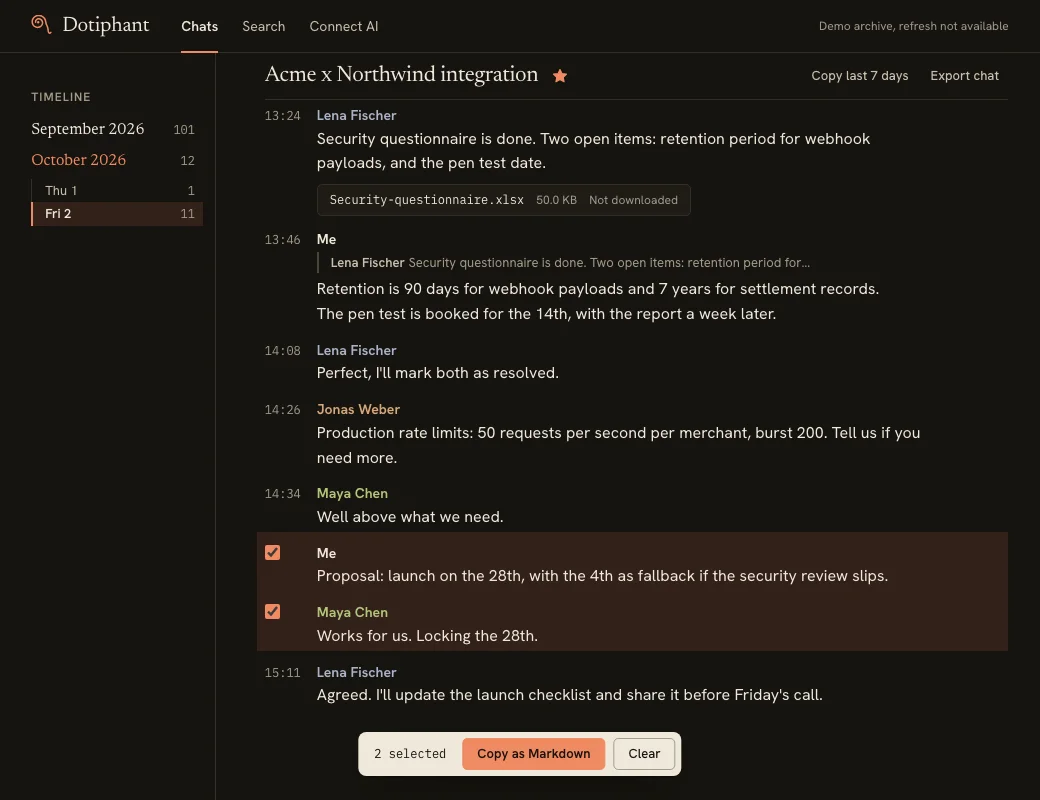Screen dimensions: 1040x800
Task: Switch to the Search tab
Action: [x=263, y=27]
